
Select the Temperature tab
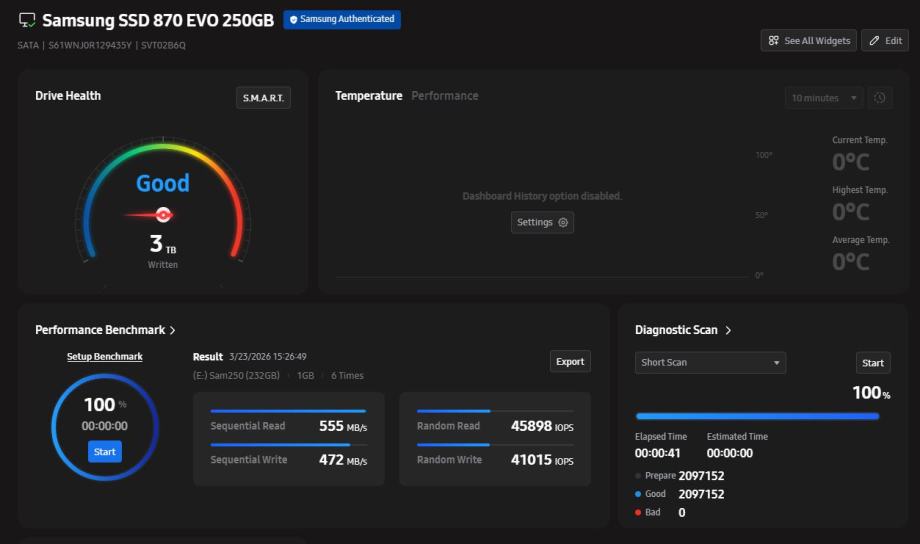[x=368, y=96]
